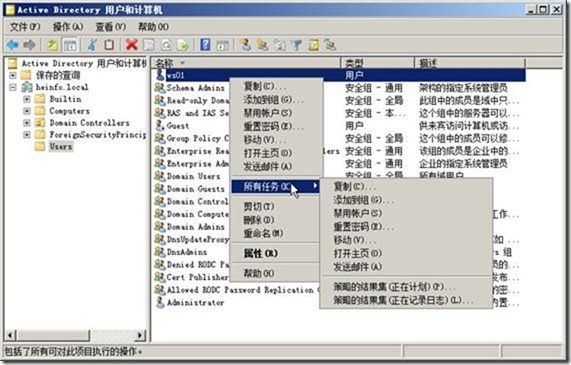
Task: Click the heinfo.local domain icon
Action: 27,87
